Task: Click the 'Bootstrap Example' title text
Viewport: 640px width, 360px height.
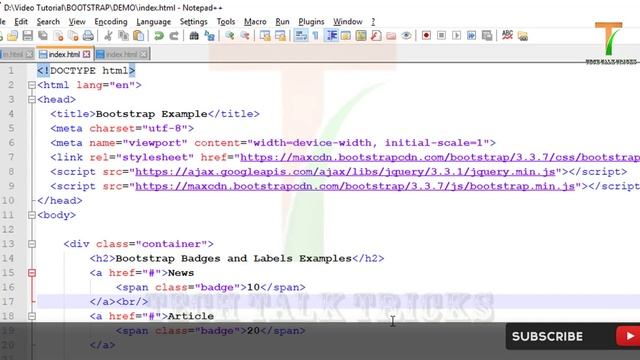Action: (x=151, y=114)
